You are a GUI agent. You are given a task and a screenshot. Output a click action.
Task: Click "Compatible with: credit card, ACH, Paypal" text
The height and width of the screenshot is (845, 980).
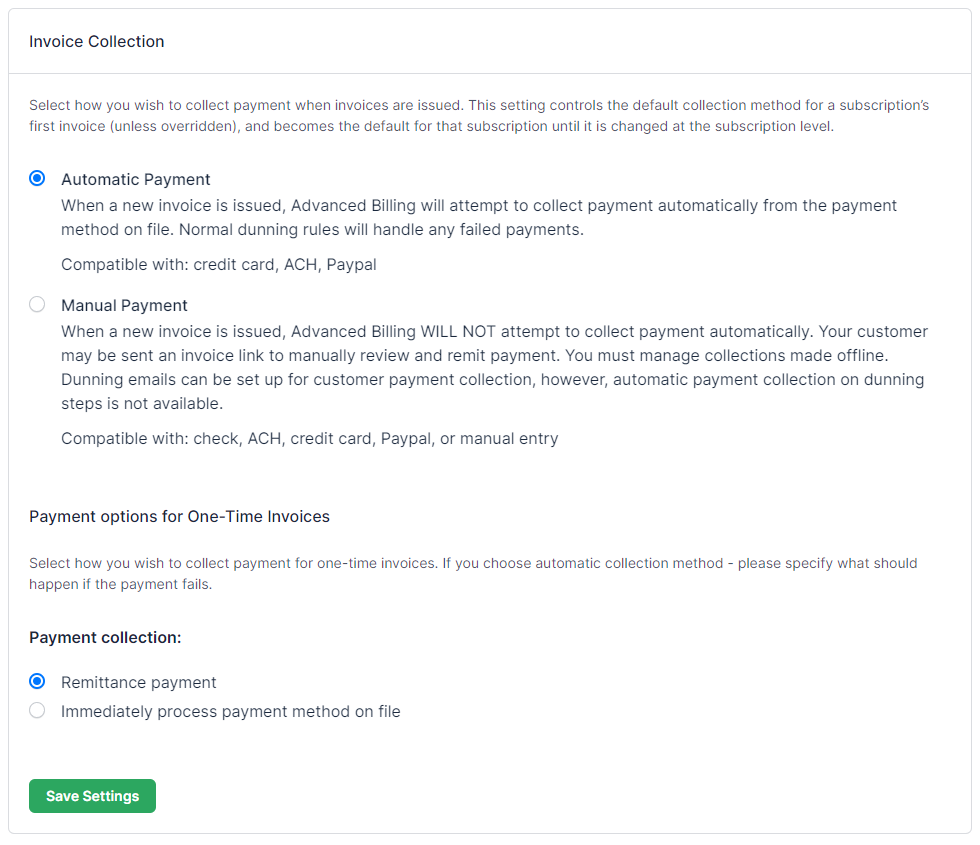(218, 265)
